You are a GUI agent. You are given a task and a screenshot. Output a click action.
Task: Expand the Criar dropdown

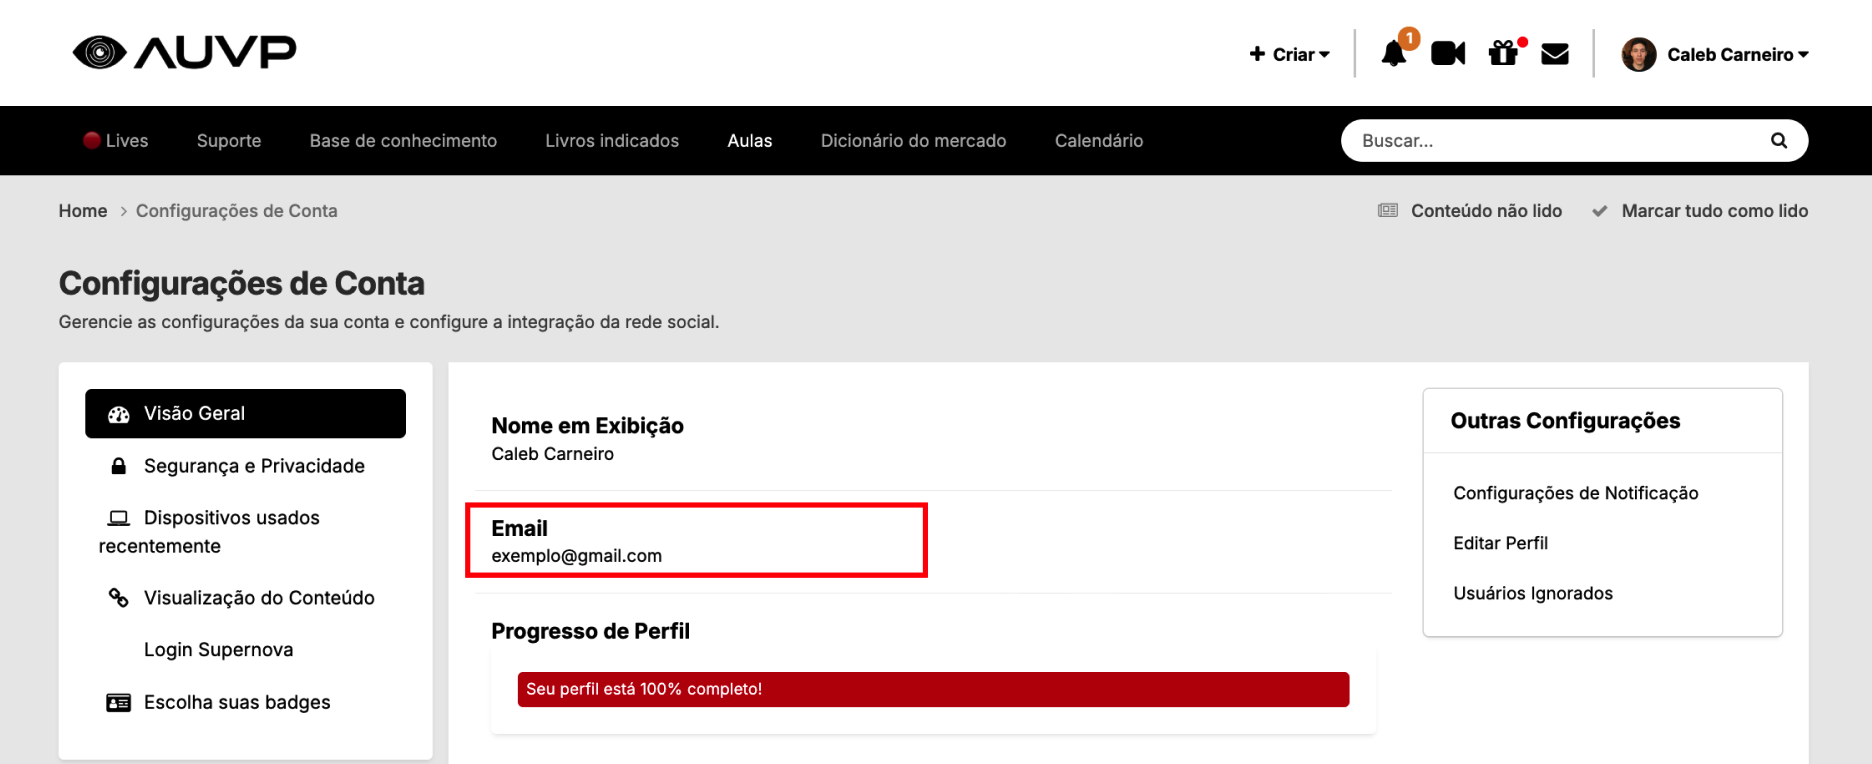(1290, 55)
